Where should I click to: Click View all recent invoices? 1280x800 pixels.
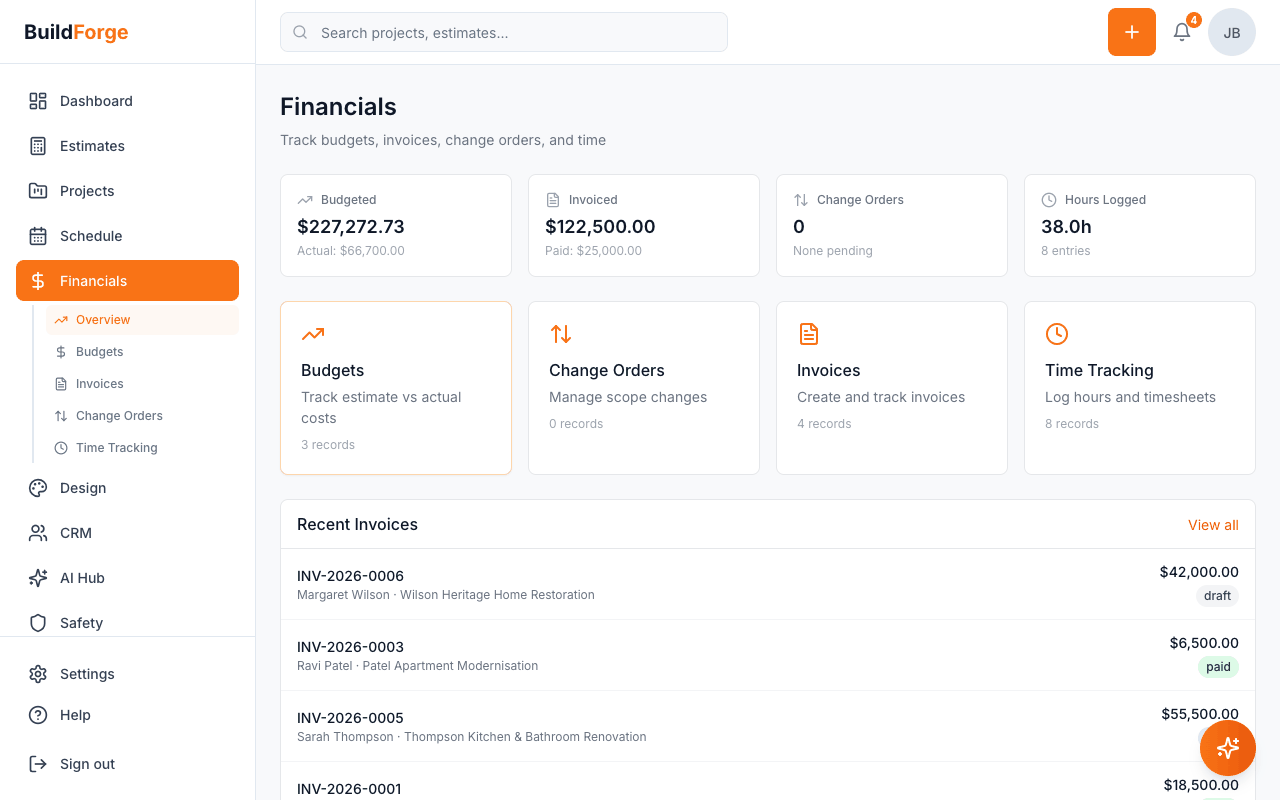point(1213,524)
